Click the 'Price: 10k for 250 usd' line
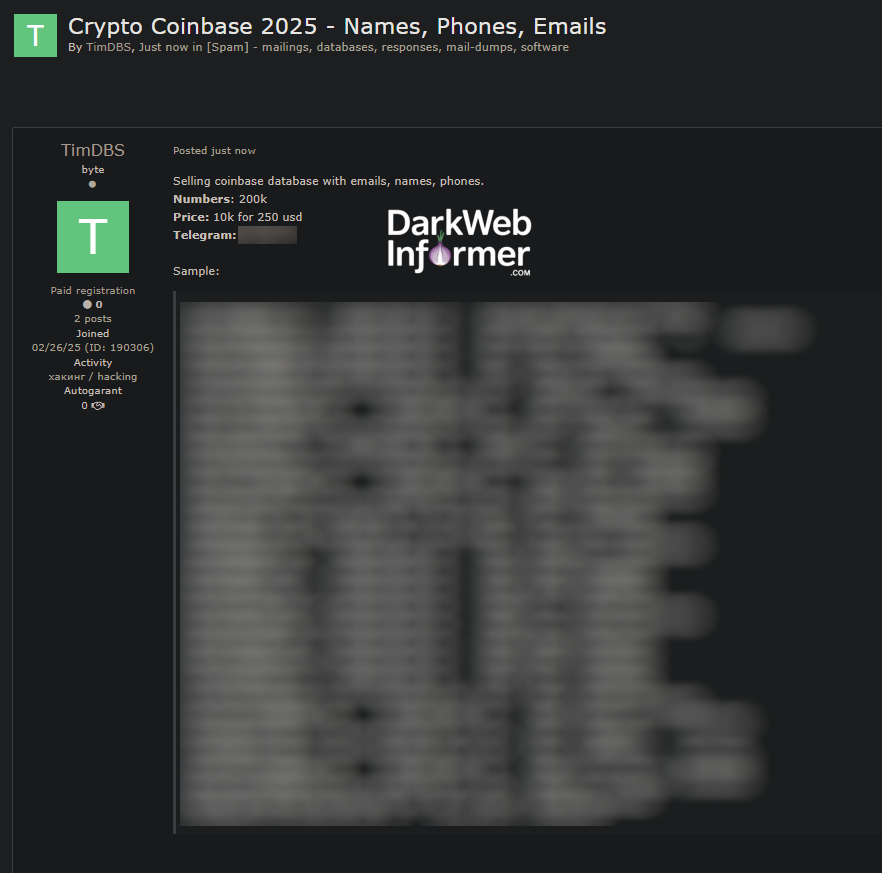882x873 pixels. click(237, 217)
